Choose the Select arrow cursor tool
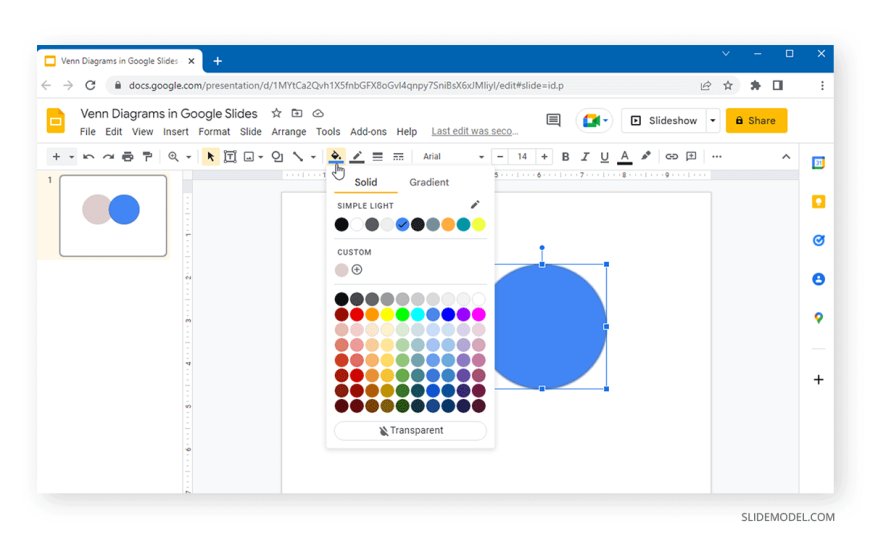Image resolution: width=870 pixels, height=539 pixels. (210, 157)
